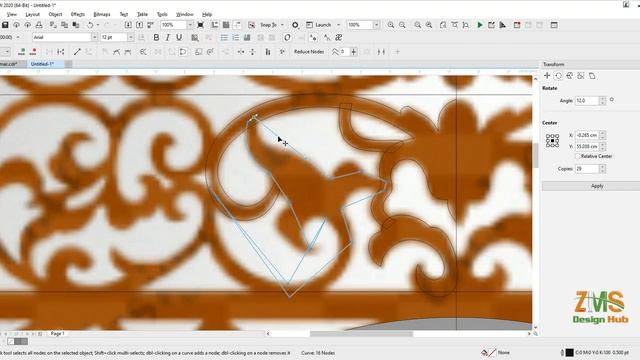Open the Window menu
Image resolution: width=640 pixels, height=360 pixels.
point(184,14)
